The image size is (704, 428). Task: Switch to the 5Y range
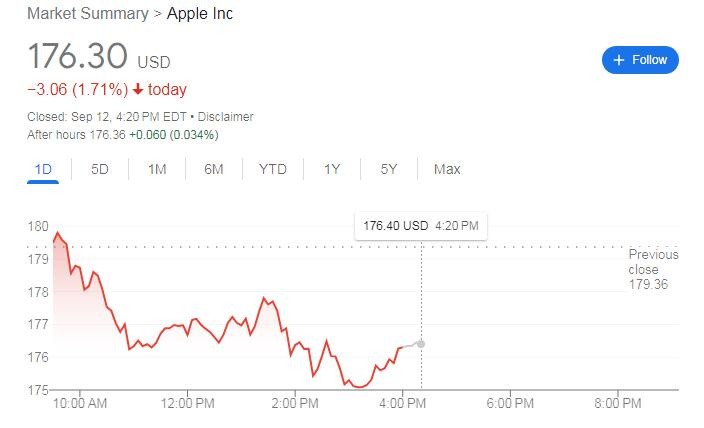pos(389,169)
